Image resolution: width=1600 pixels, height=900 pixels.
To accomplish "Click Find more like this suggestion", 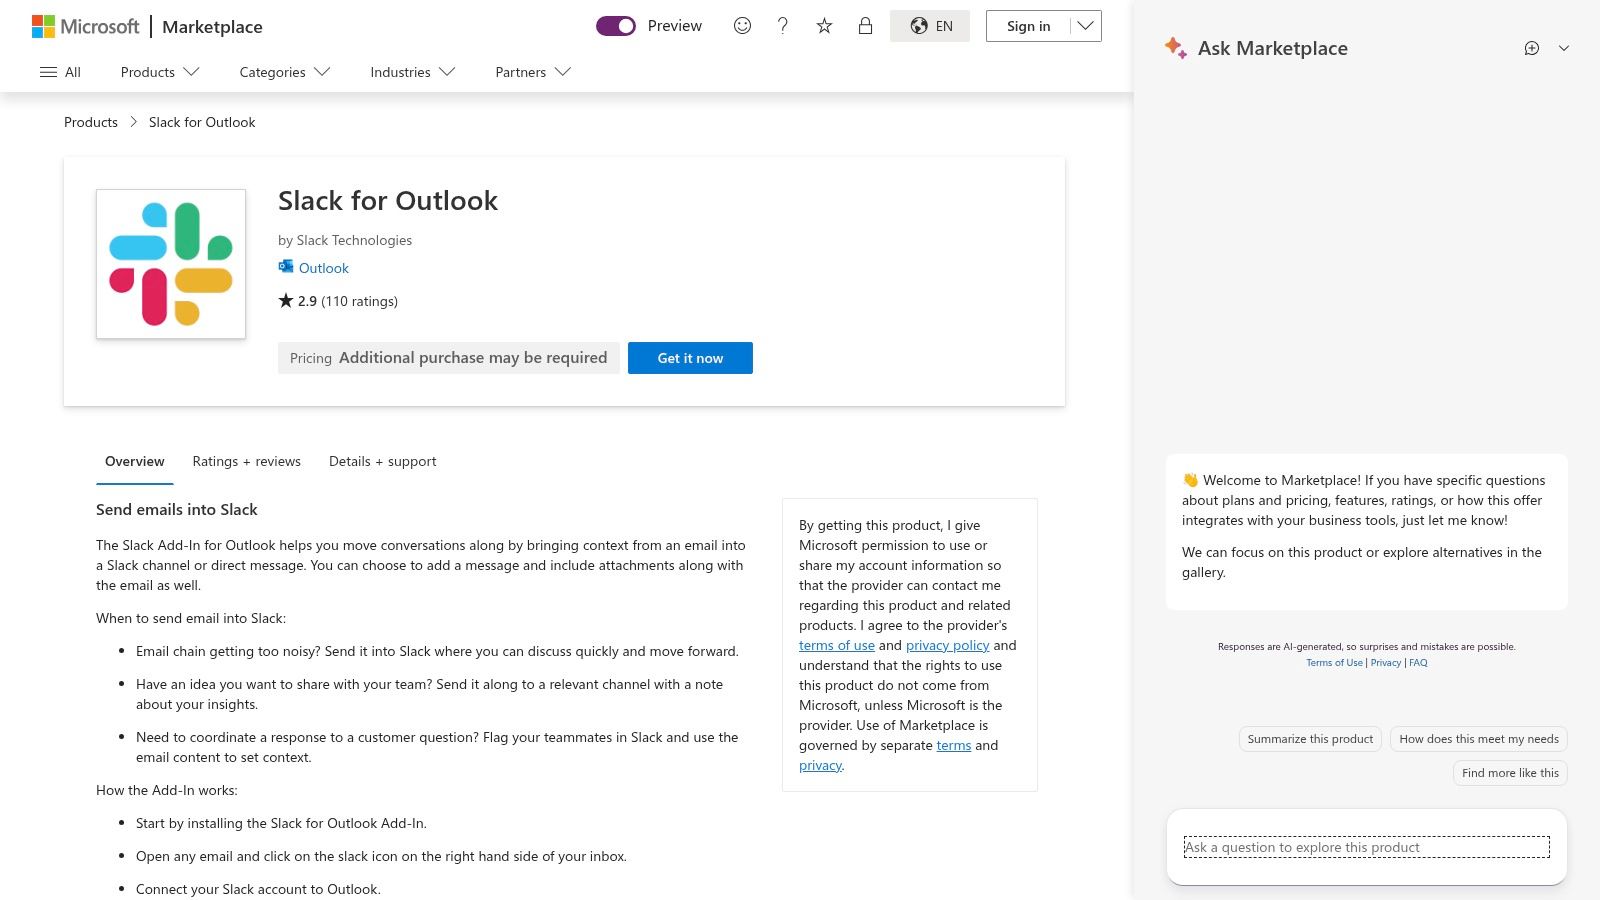I will coord(1510,773).
